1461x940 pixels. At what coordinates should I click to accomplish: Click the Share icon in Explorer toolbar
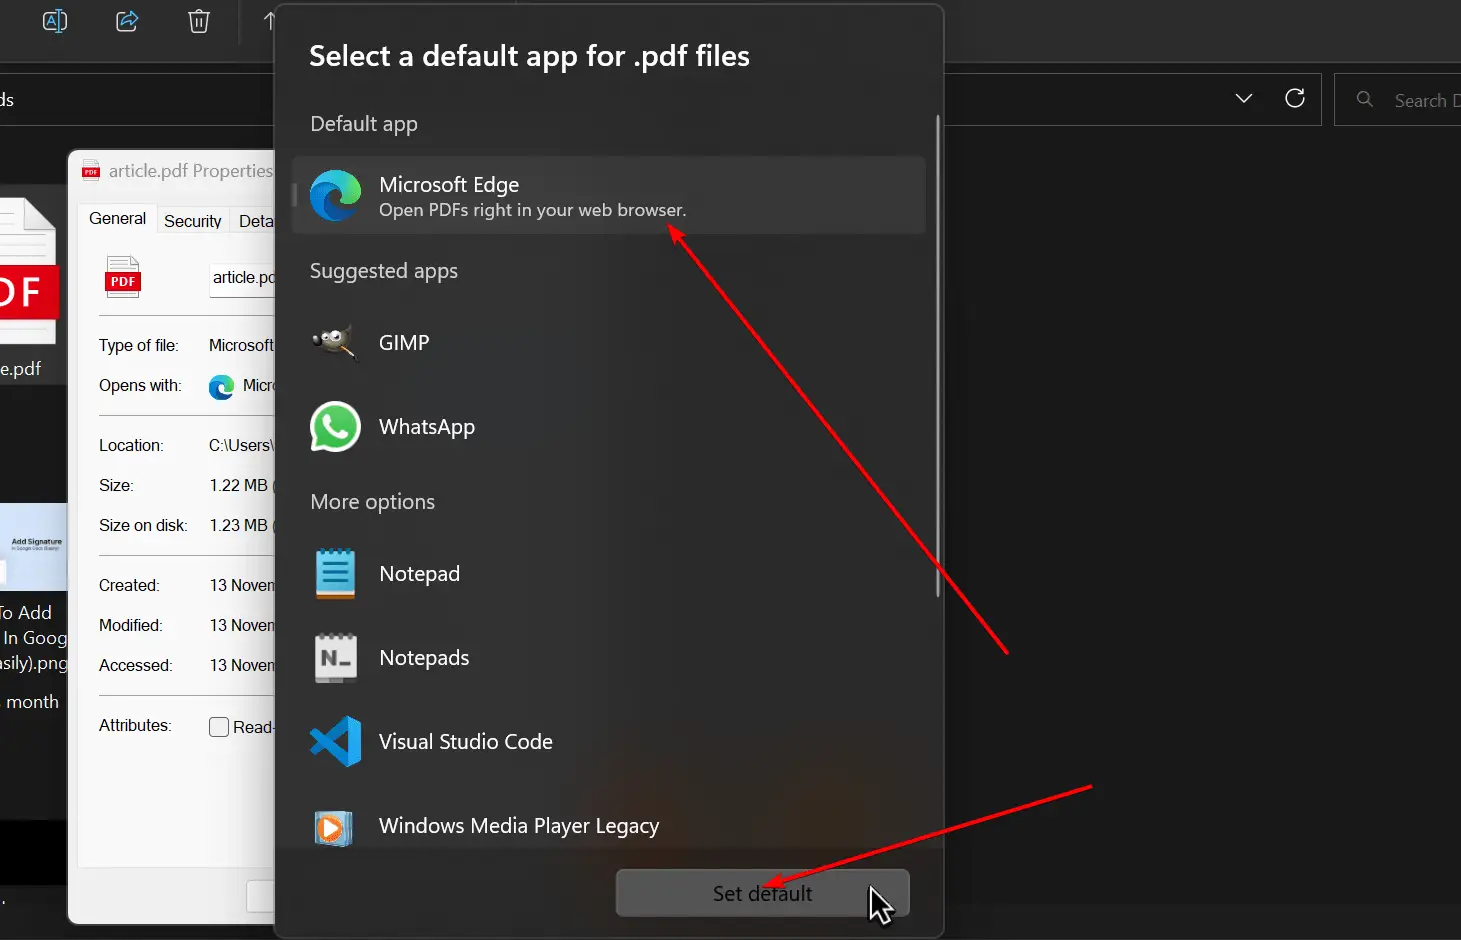coord(127,21)
